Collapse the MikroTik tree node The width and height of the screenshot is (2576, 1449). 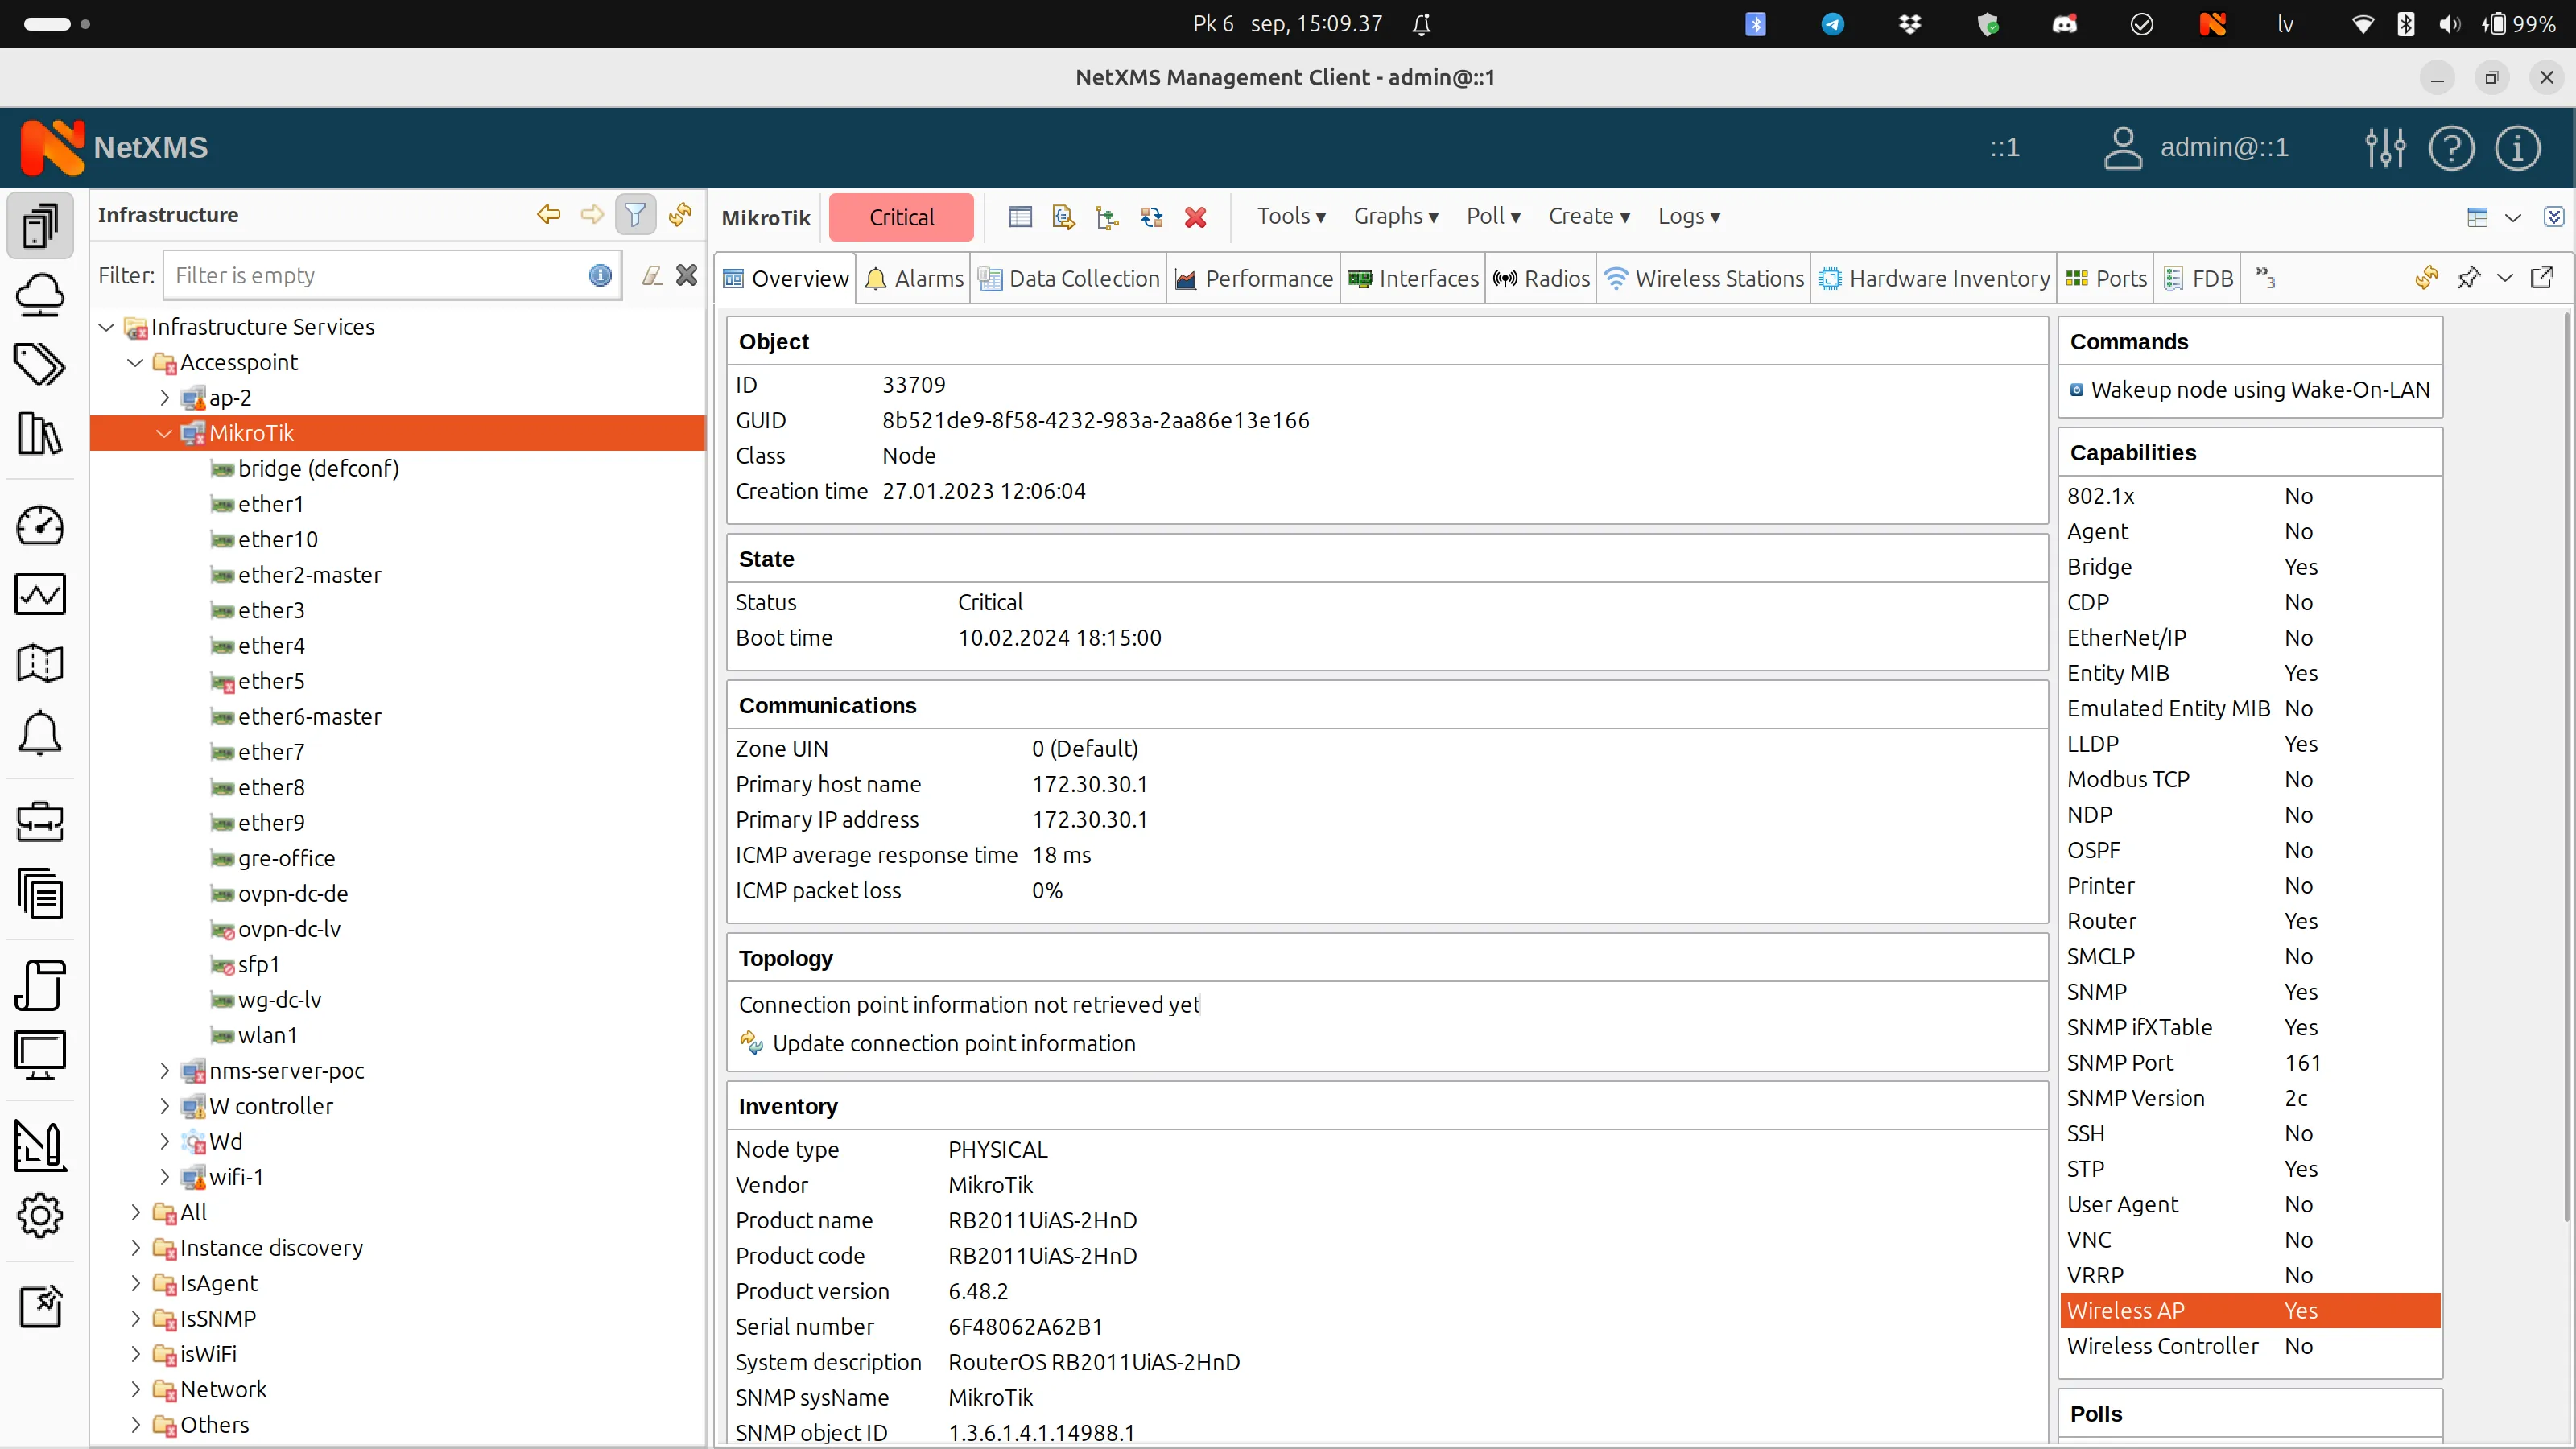pos(165,433)
